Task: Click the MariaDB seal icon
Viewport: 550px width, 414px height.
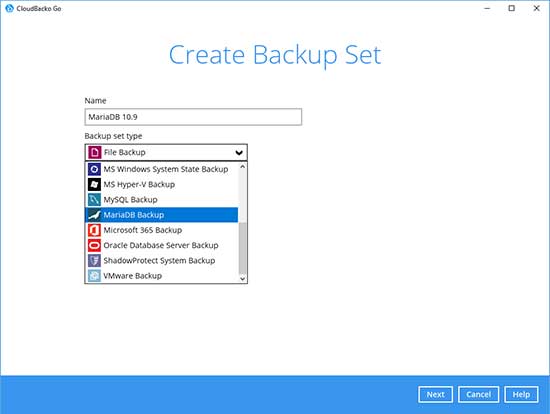Action: pos(94,215)
